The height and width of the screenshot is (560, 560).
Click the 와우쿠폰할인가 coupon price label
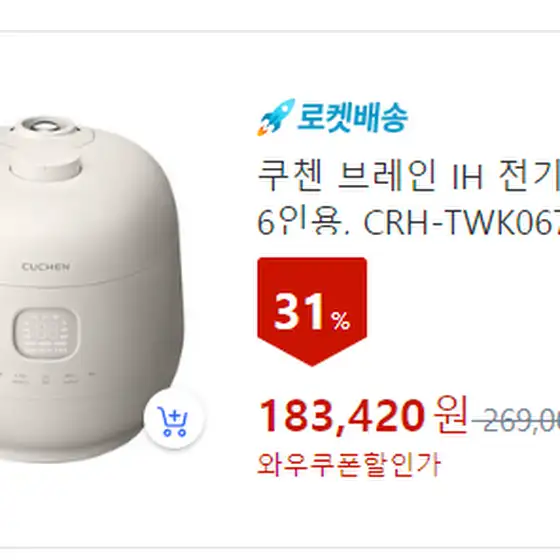(349, 465)
